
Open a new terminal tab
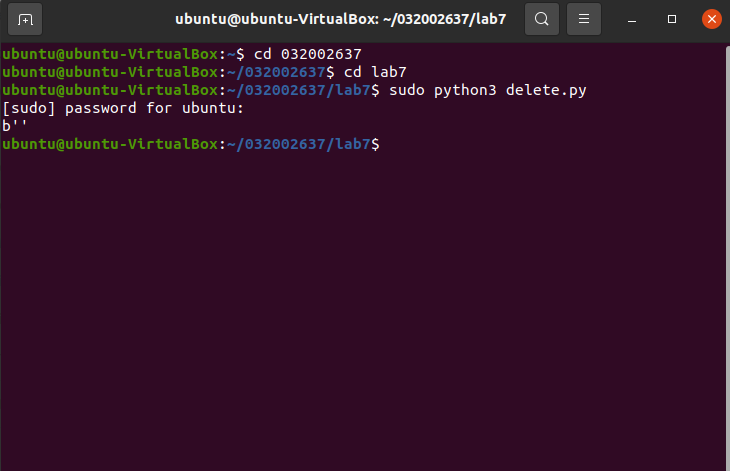(25, 19)
